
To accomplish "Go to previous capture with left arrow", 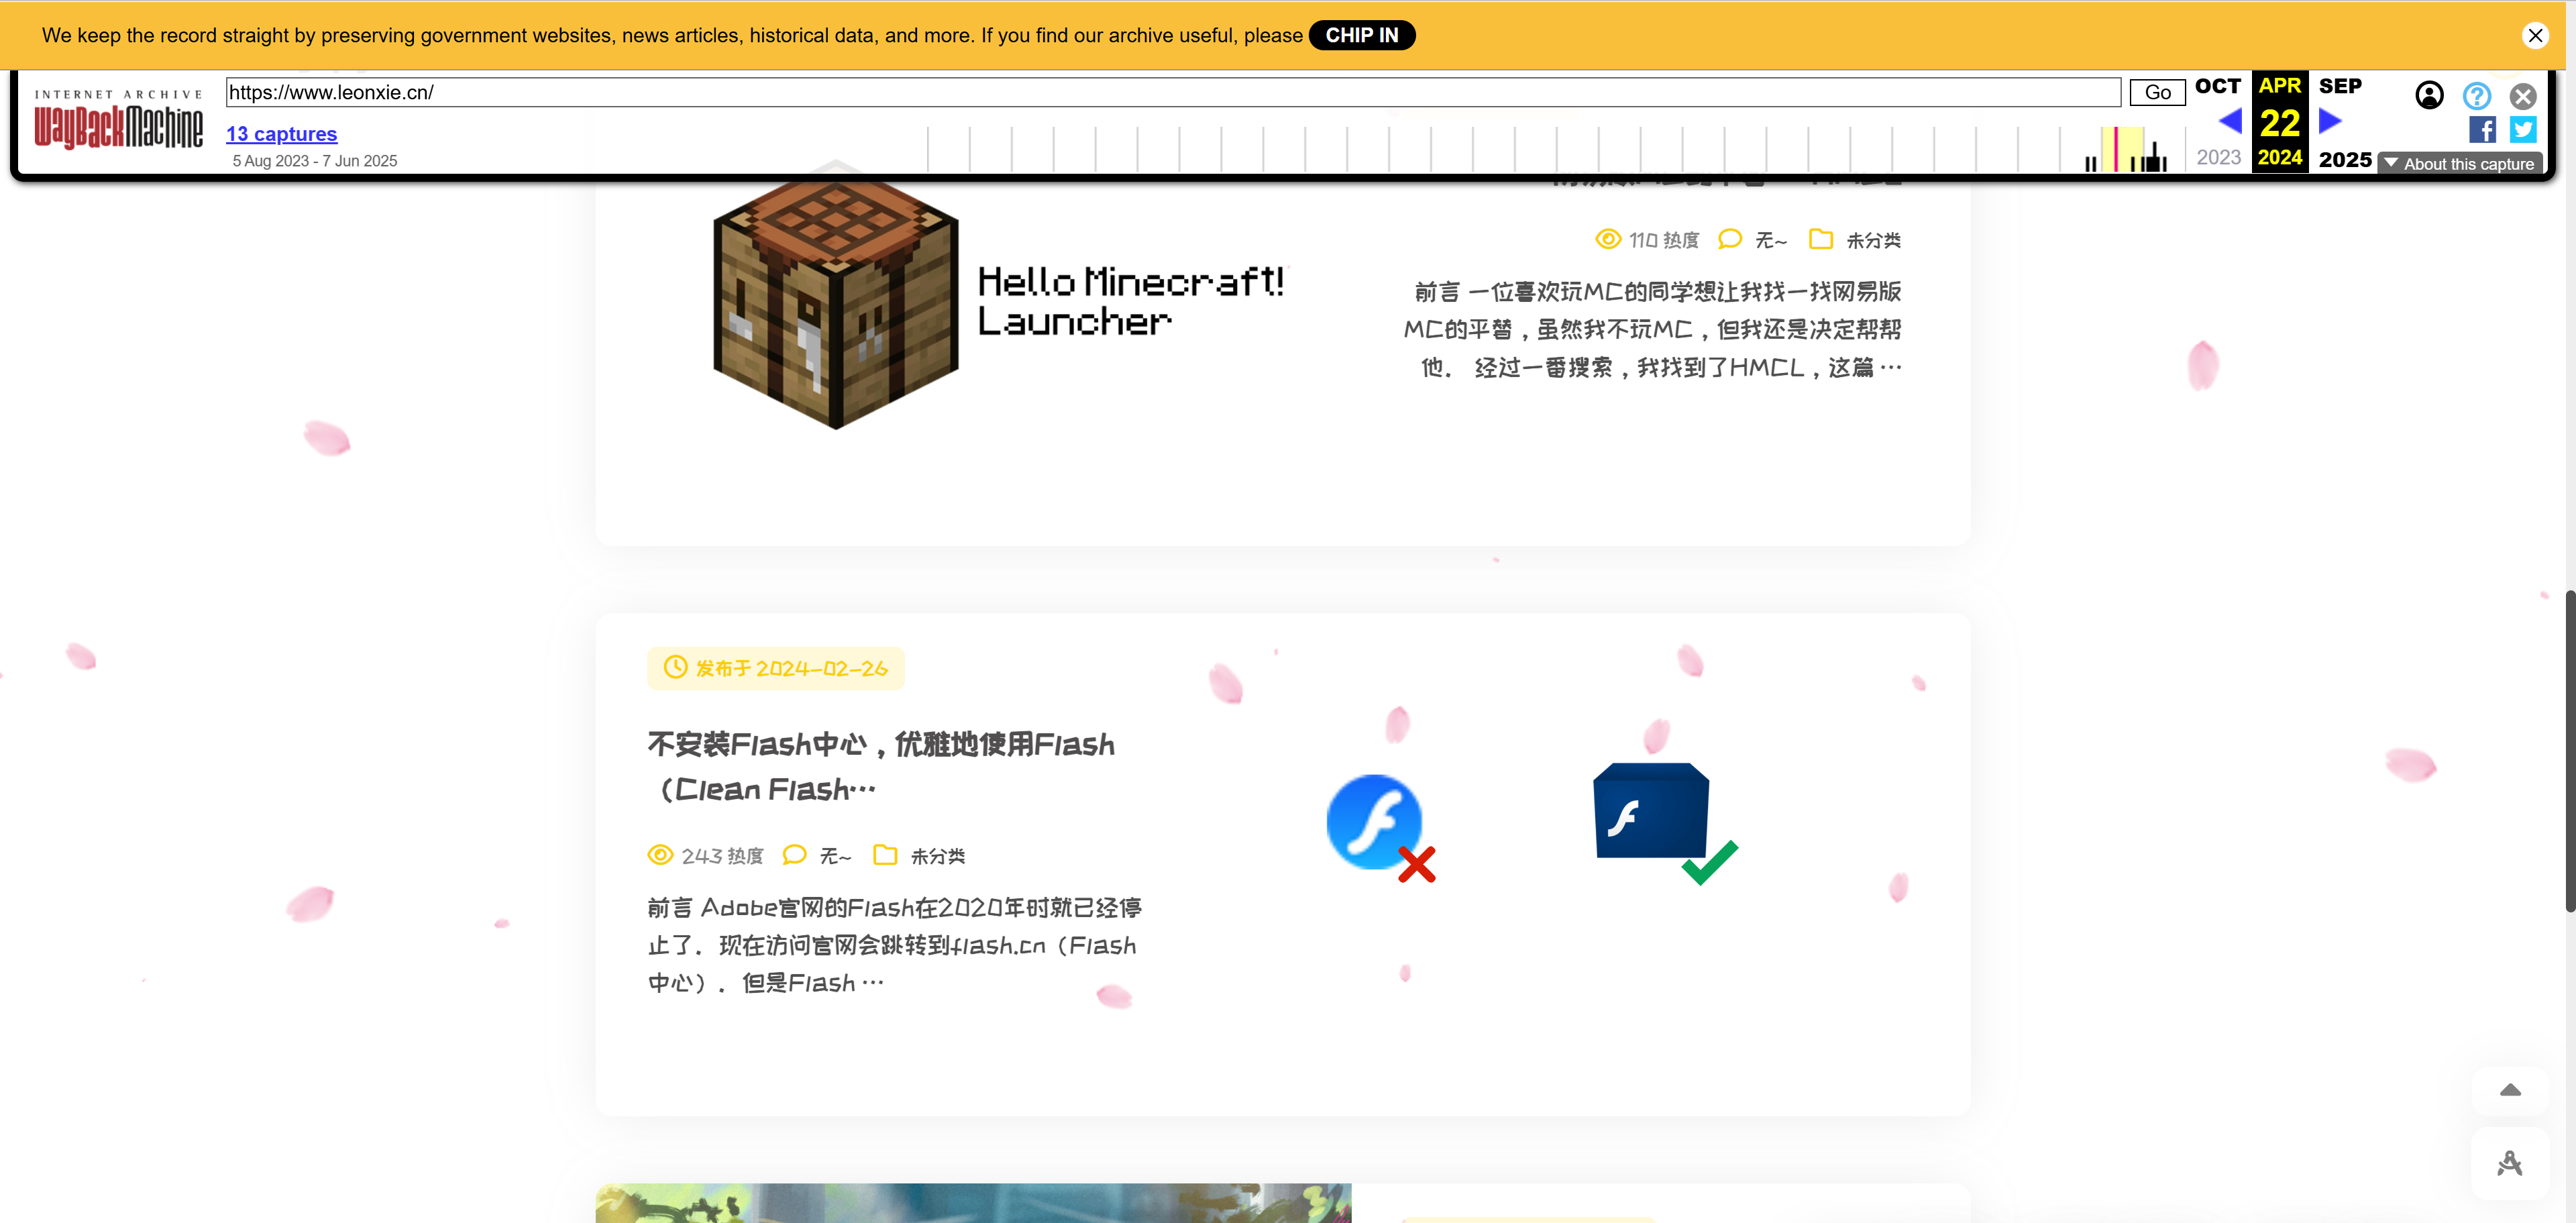I will [x=2230, y=121].
